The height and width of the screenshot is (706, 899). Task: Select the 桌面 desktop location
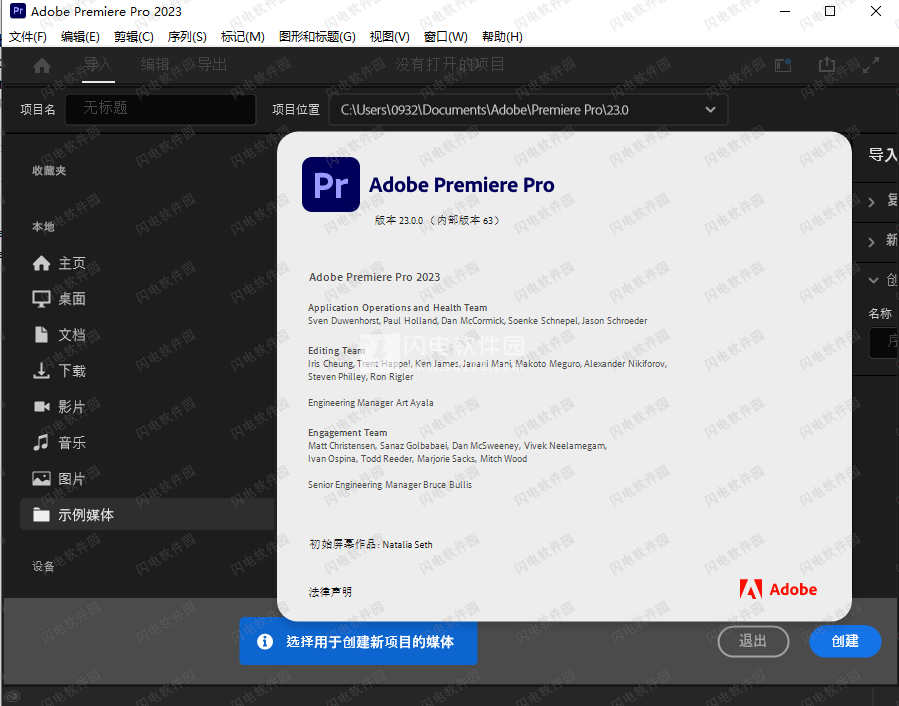(x=60, y=299)
